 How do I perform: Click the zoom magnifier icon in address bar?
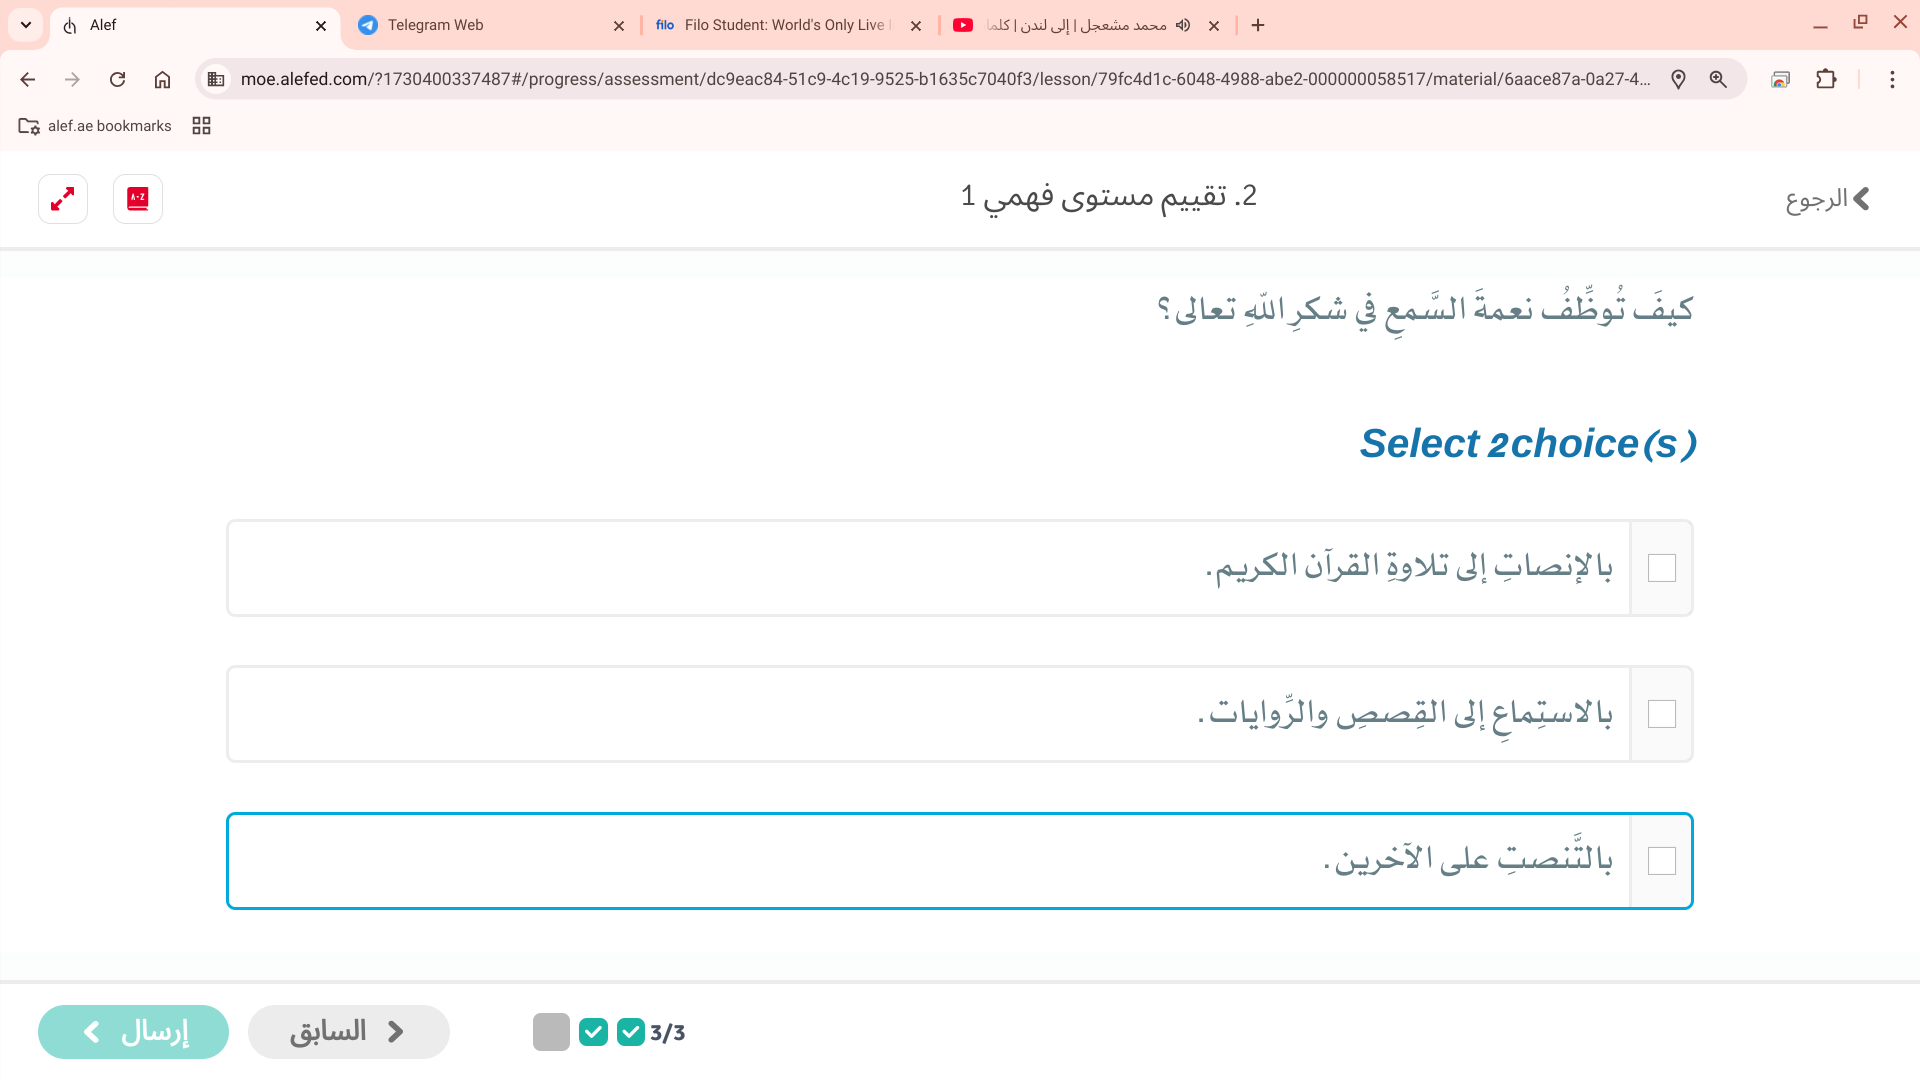point(1718,79)
